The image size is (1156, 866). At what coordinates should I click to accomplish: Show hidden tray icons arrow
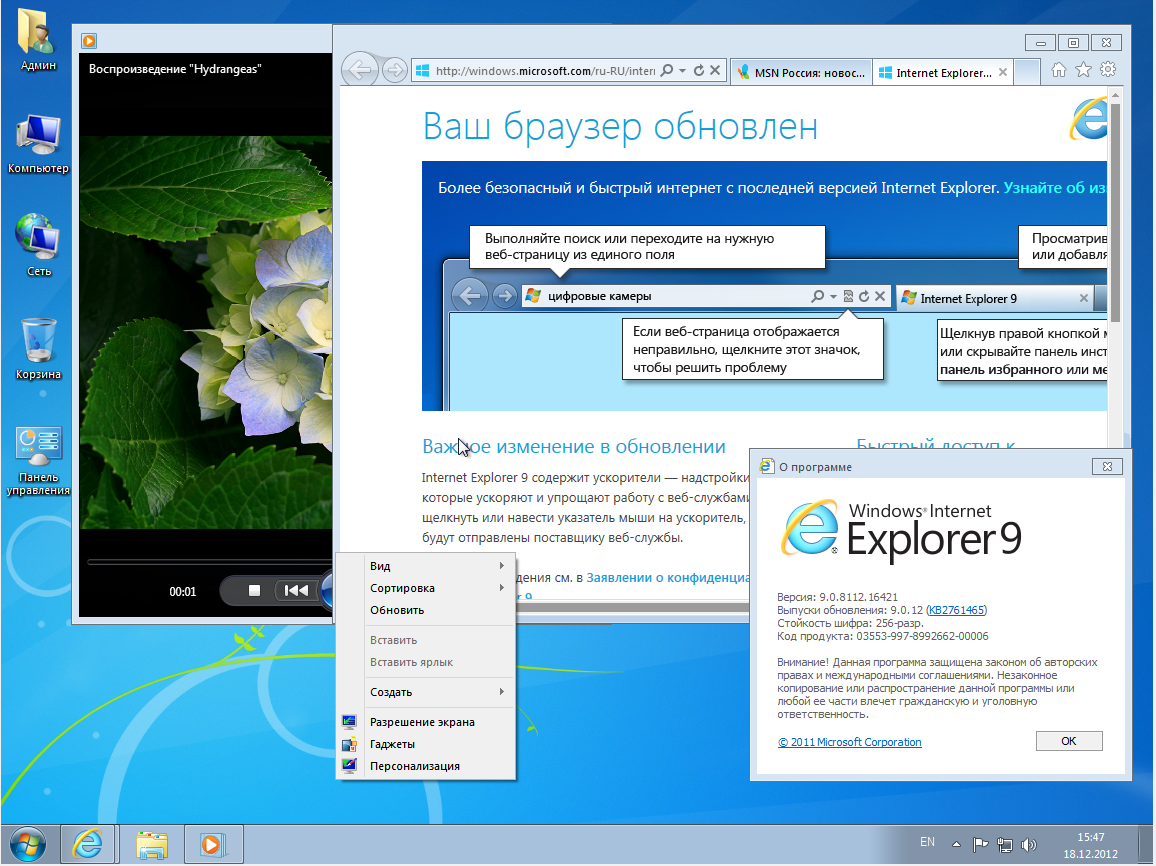point(956,844)
